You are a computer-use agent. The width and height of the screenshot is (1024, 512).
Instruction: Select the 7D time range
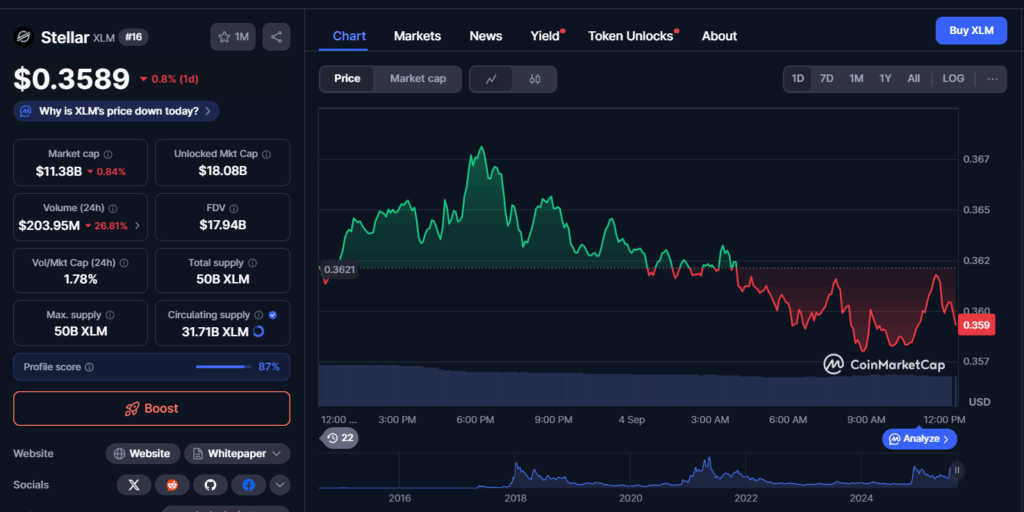point(826,79)
